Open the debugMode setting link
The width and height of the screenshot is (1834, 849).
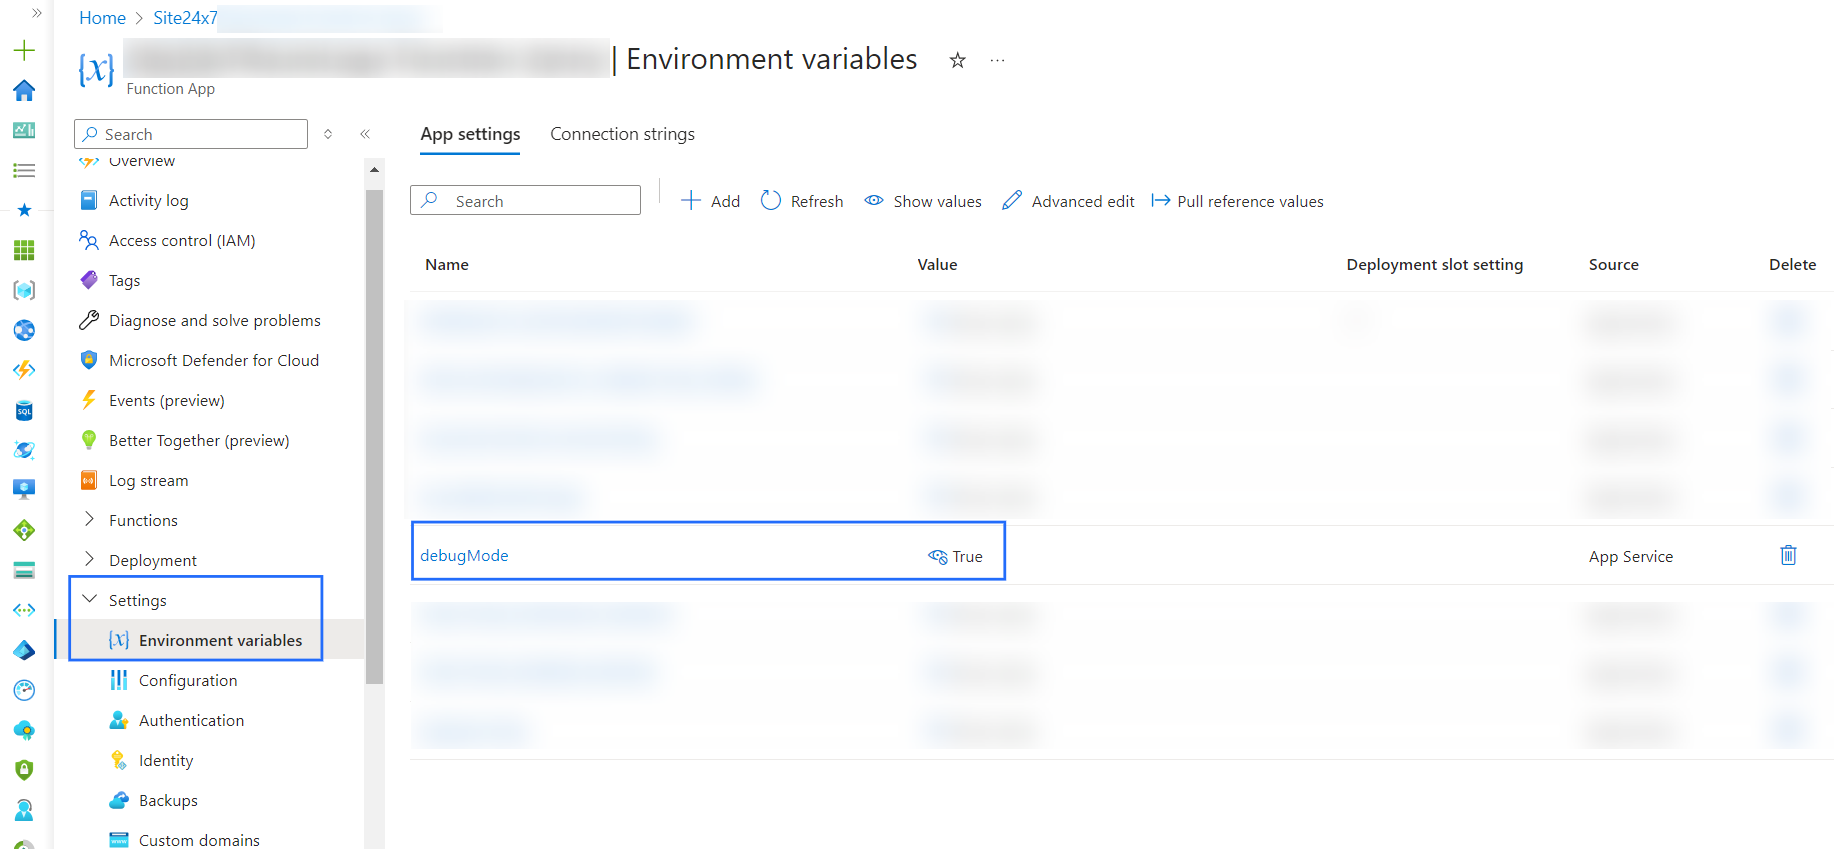[x=464, y=556]
